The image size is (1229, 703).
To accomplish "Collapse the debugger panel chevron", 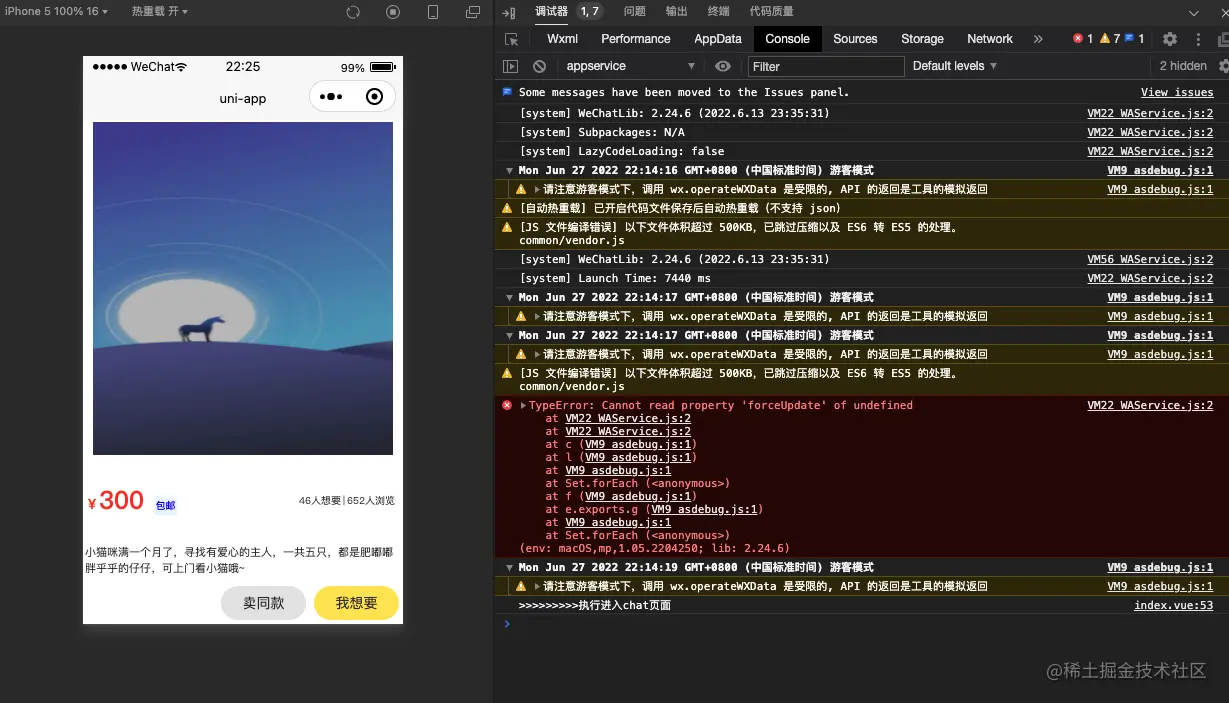I will point(1194,12).
